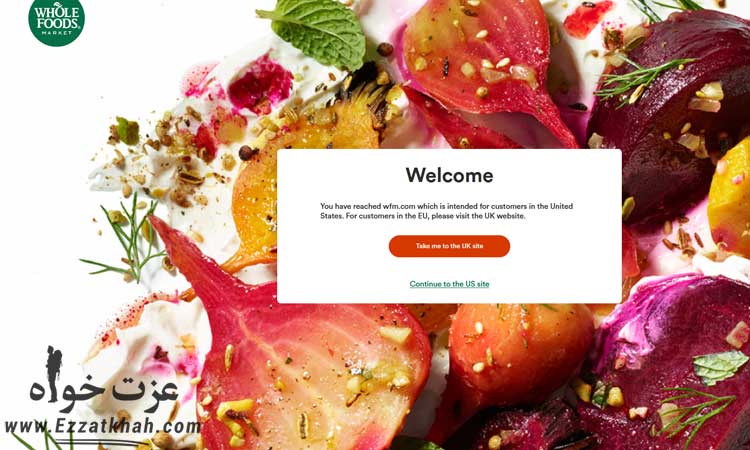Click the dill sprig at top right
The height and width of the screenshot is (450, 750).
pyautogui.click(x=641, y=79)
